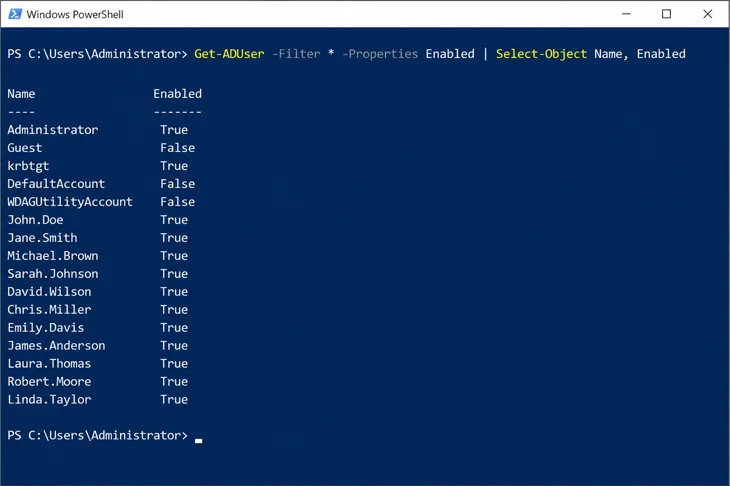The image size is (730, 486).
Task: Click the False value for Guest
Action: [x=177, y=148]
